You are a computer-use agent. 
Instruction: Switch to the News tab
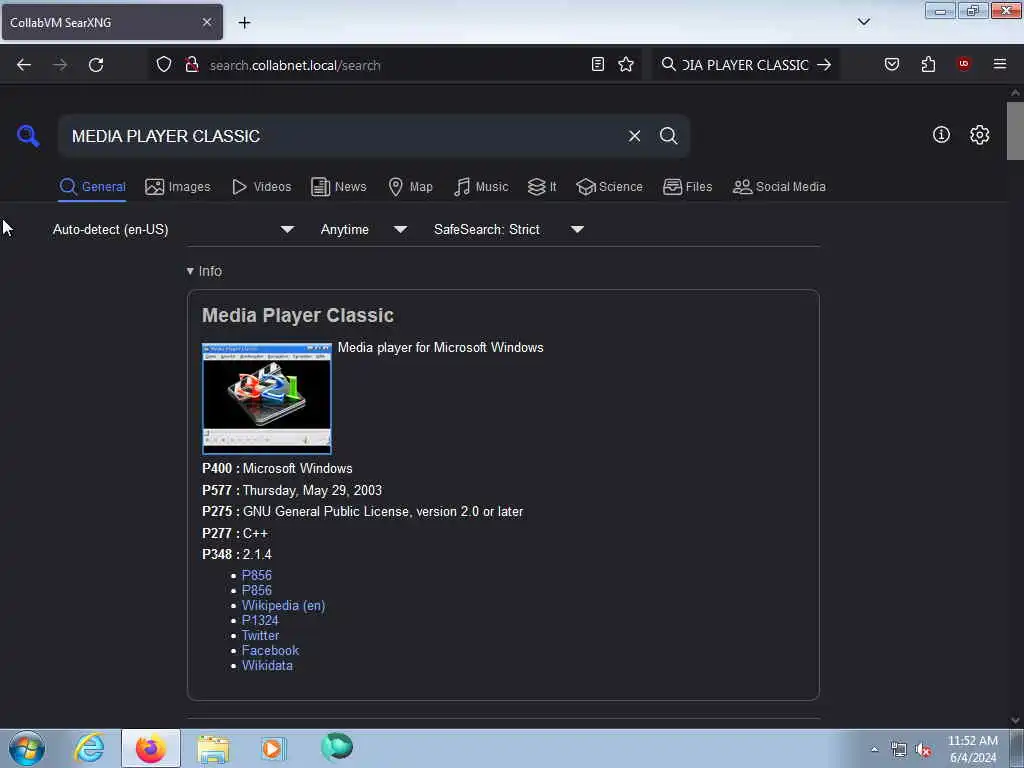tap(338, 187)
